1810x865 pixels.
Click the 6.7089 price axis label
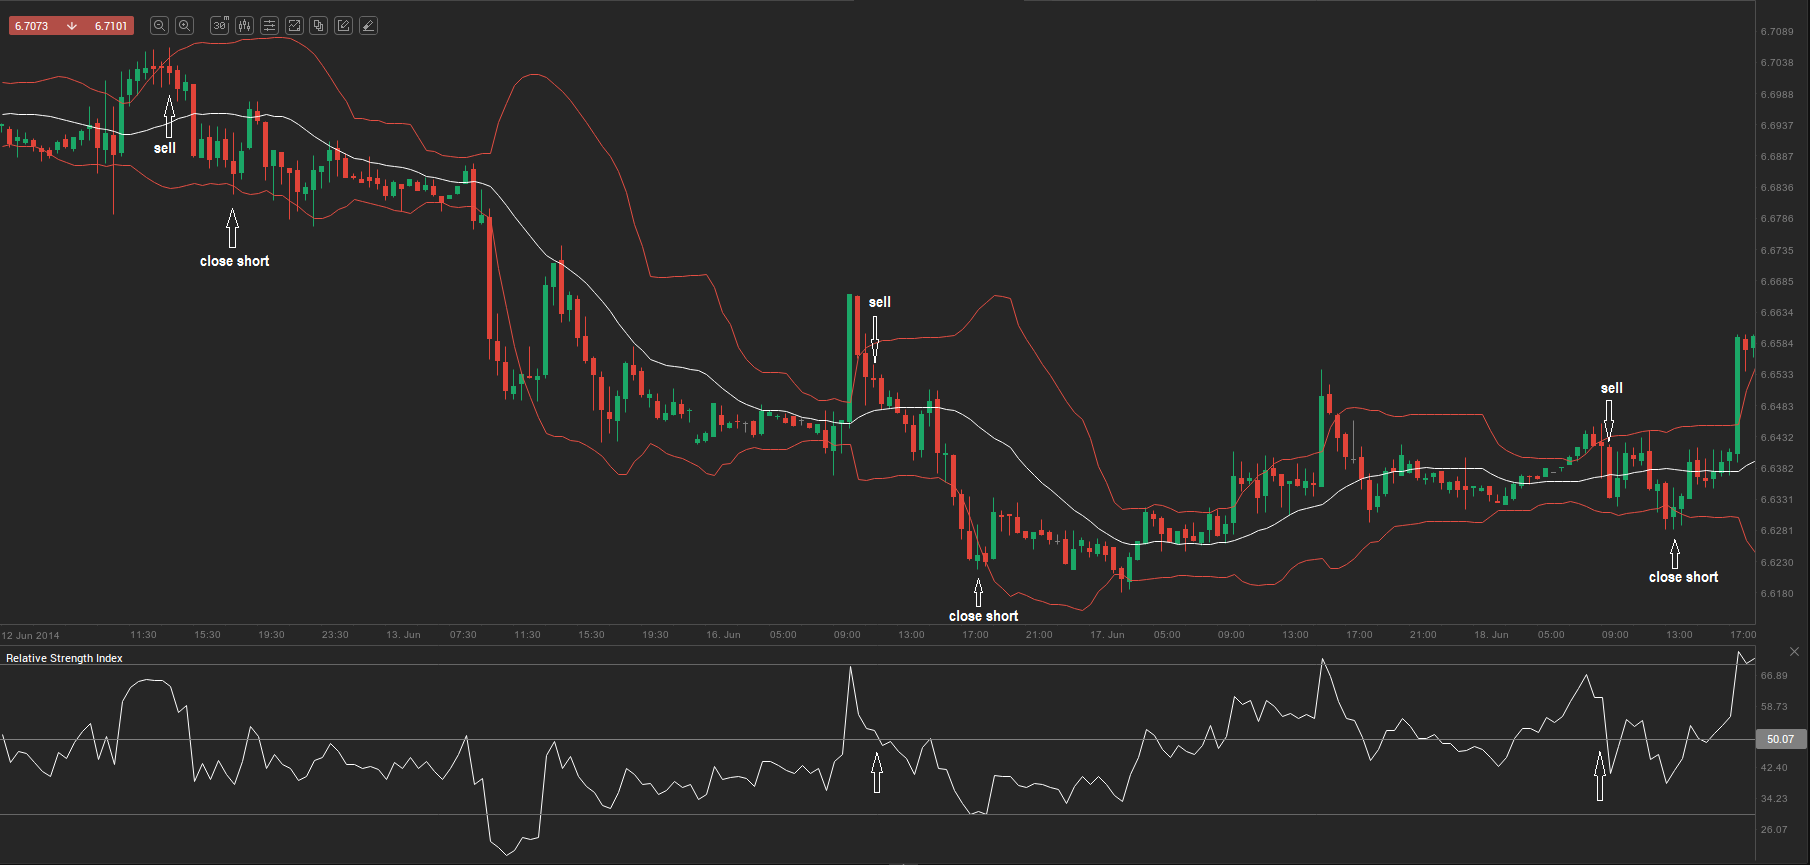[x=1777, y=32]
